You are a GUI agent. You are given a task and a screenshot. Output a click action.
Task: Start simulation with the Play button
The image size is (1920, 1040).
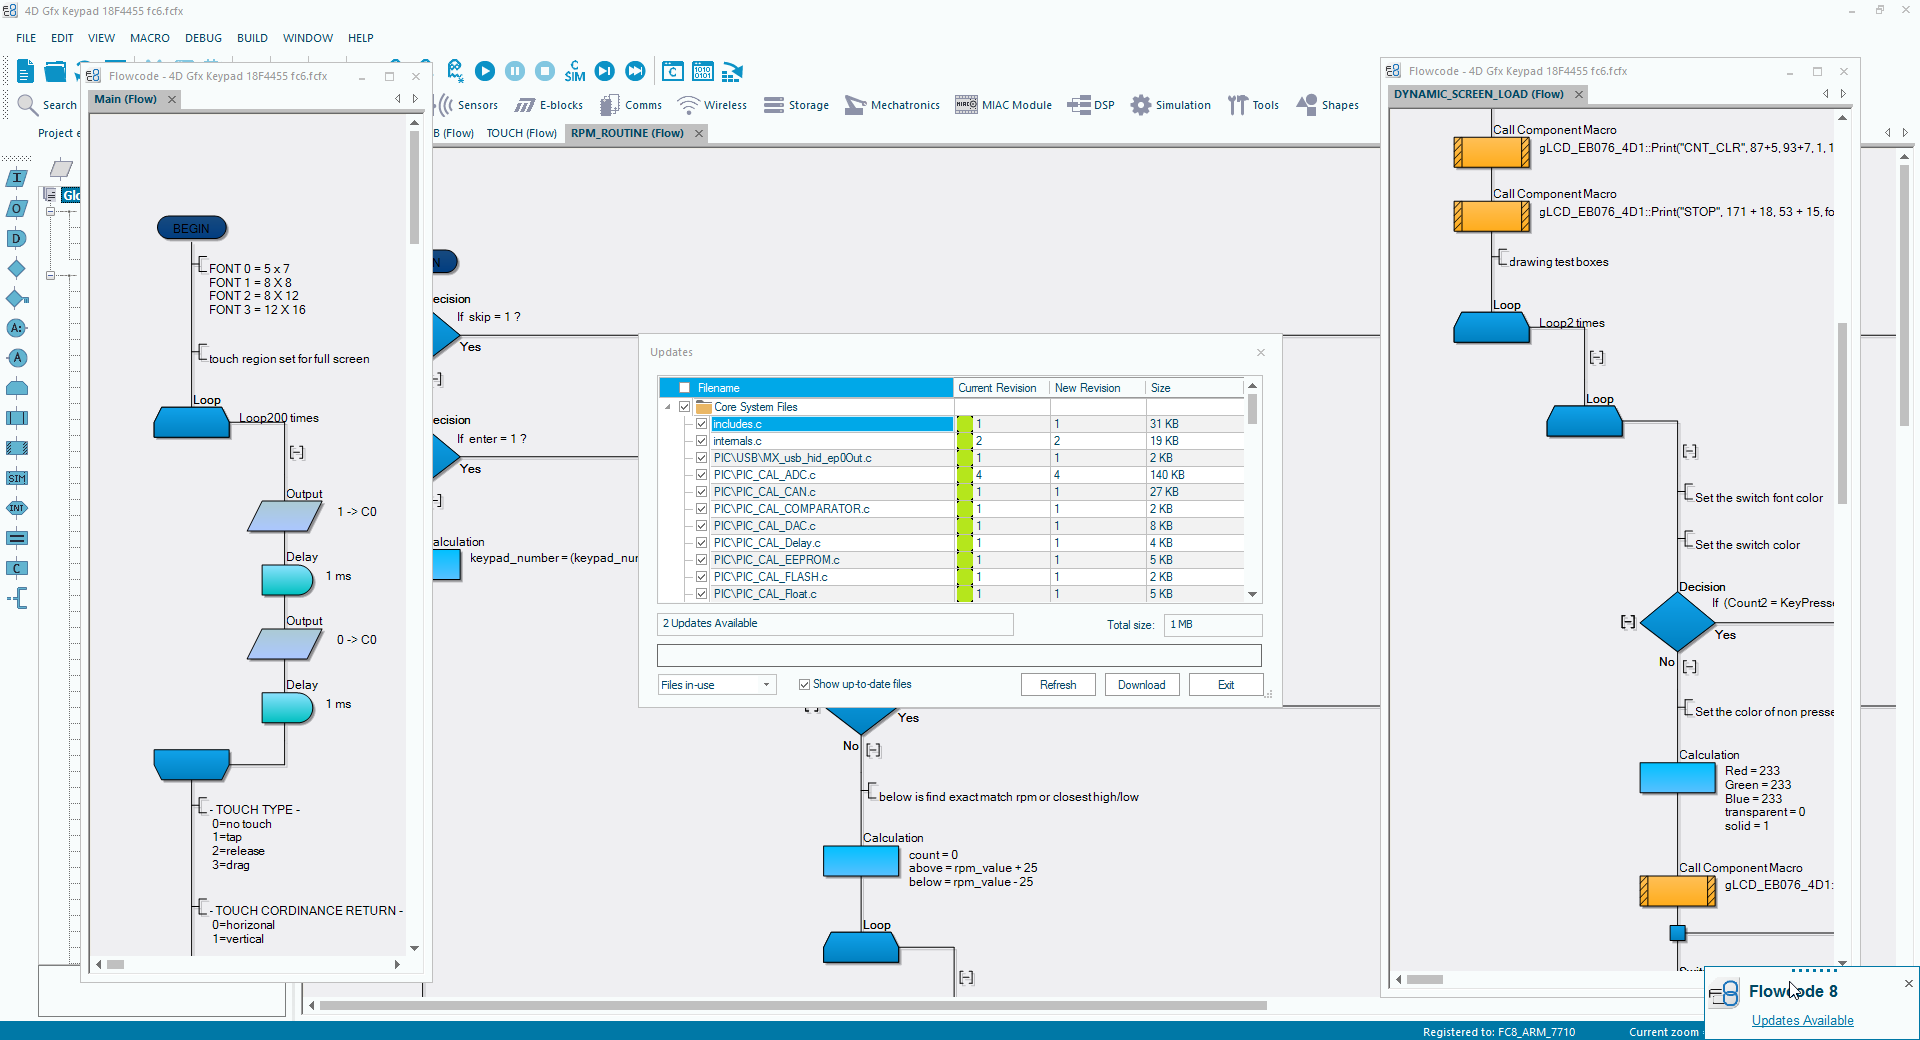485,71
